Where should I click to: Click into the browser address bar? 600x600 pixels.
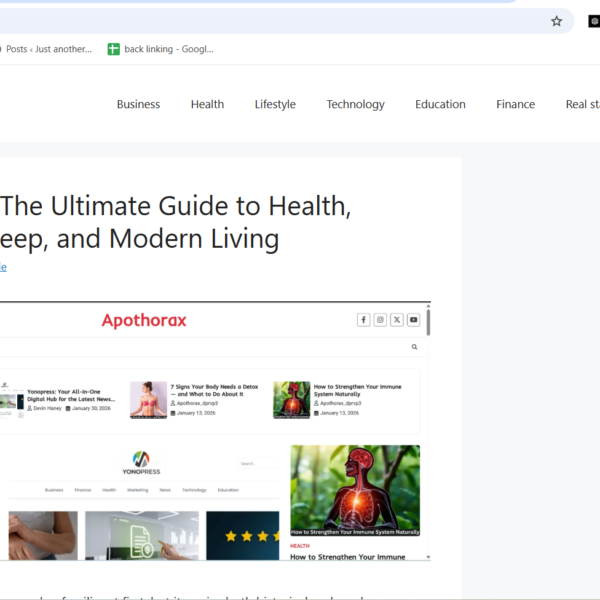[270, 21]
